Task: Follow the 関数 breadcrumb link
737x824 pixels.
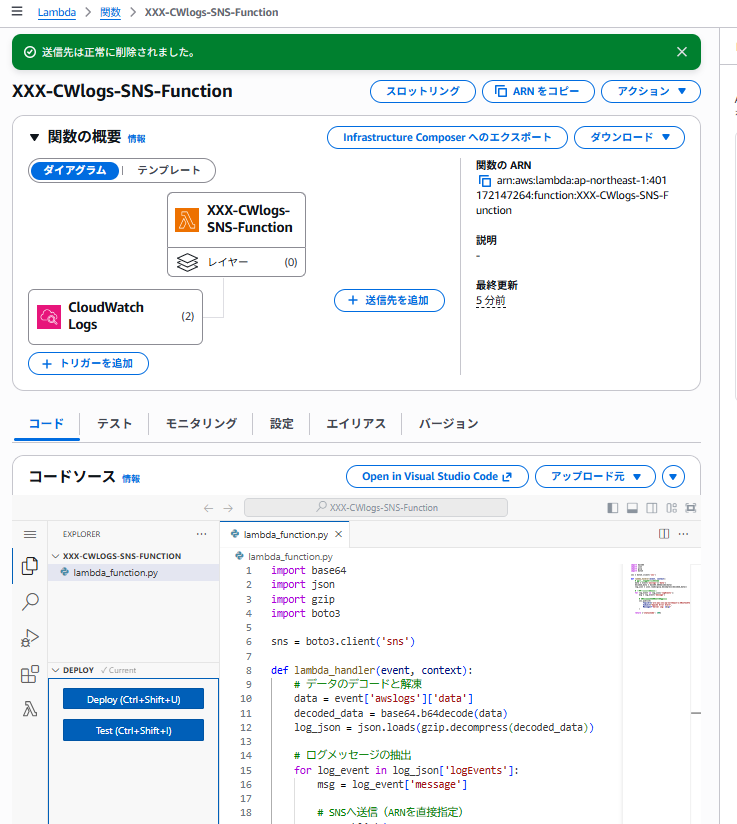Action: tap(110, 12)
